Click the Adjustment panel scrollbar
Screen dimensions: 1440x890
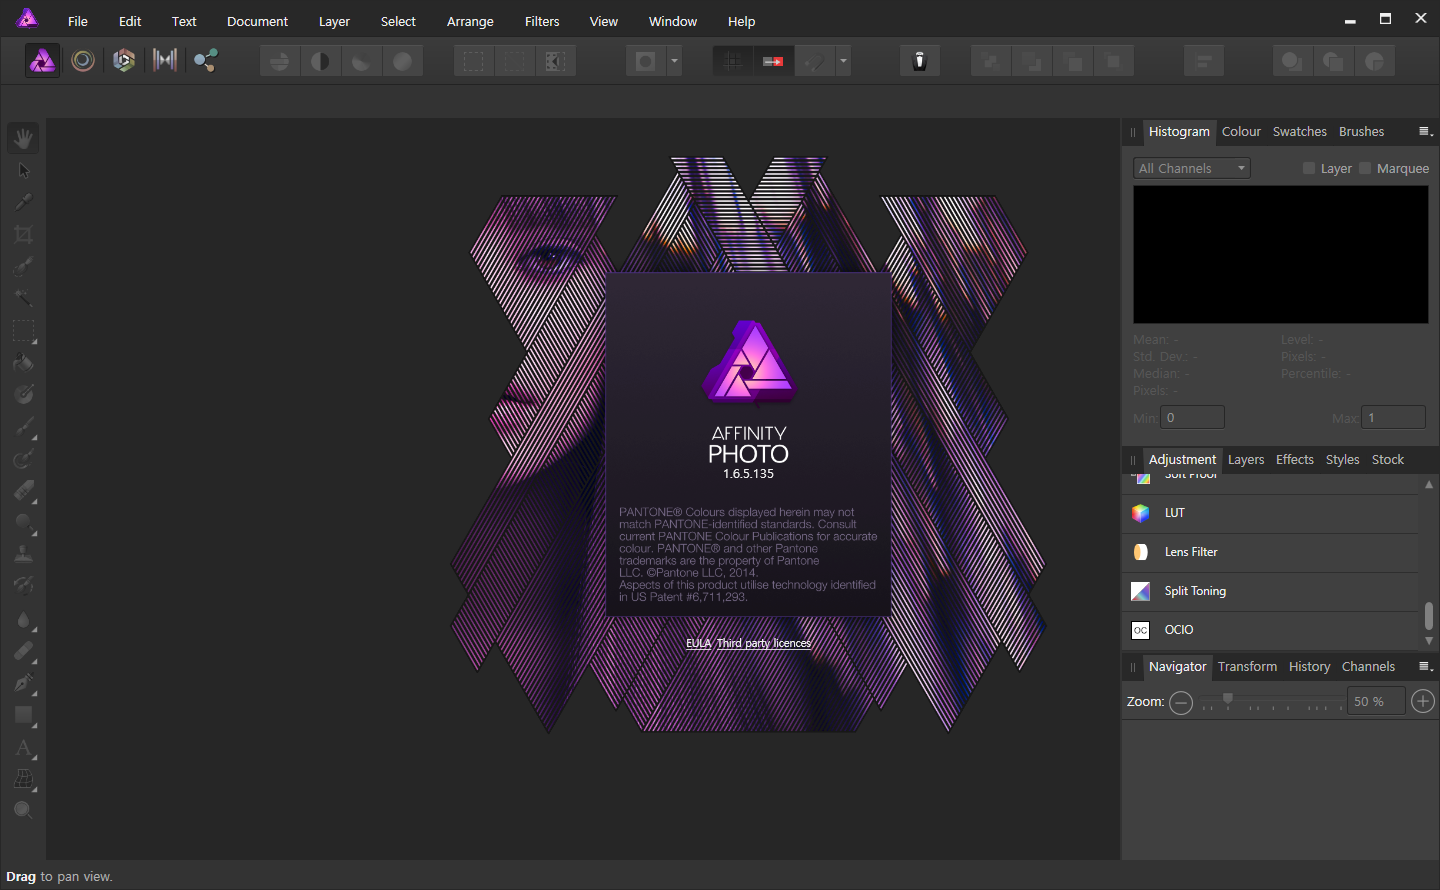pyautogui.click(x=1429, y=616)
